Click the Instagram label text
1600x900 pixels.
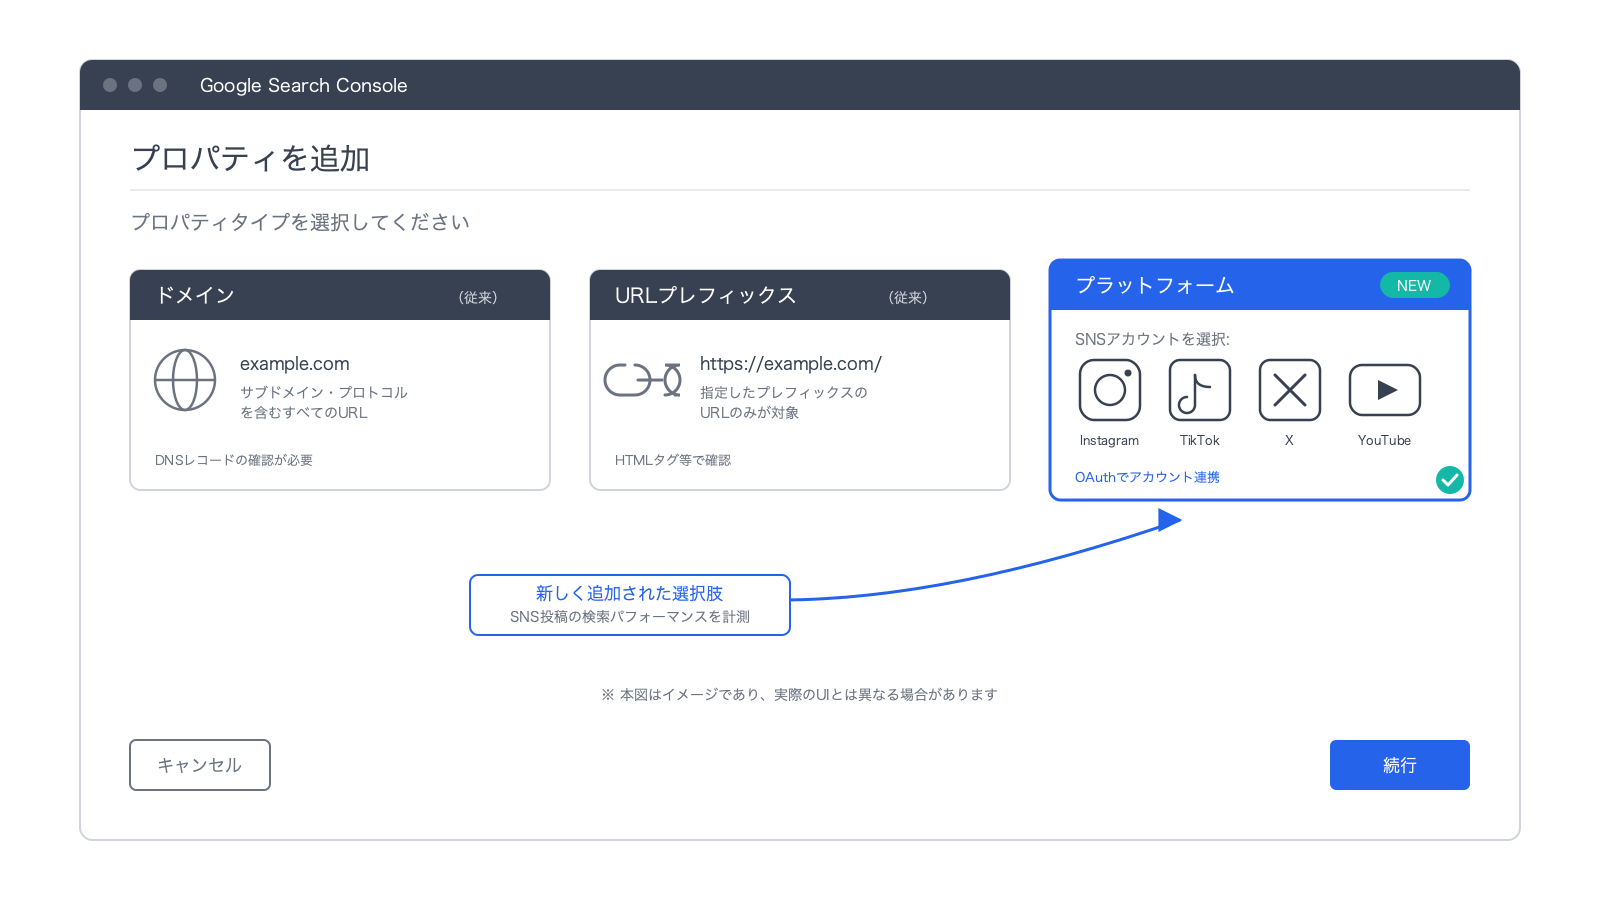coord(1109,440)
